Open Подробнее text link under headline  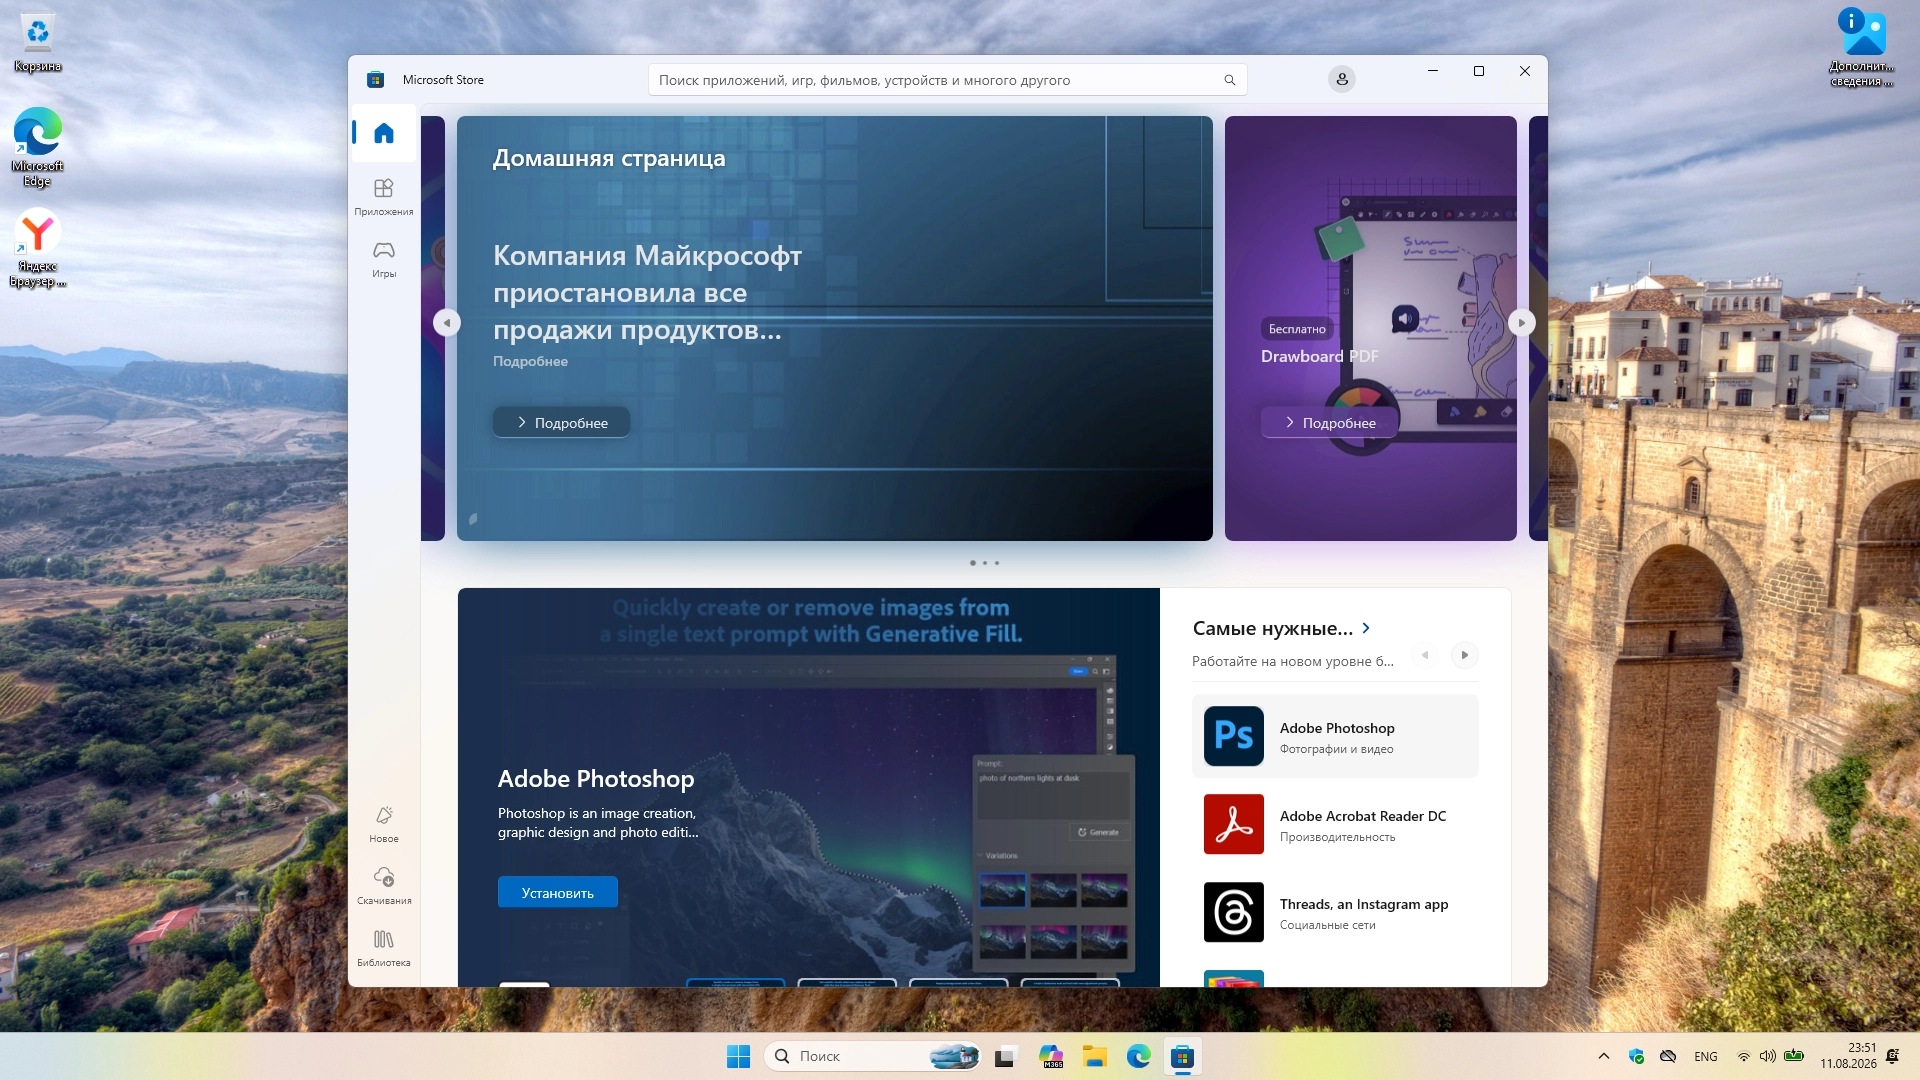click(530, 361)
